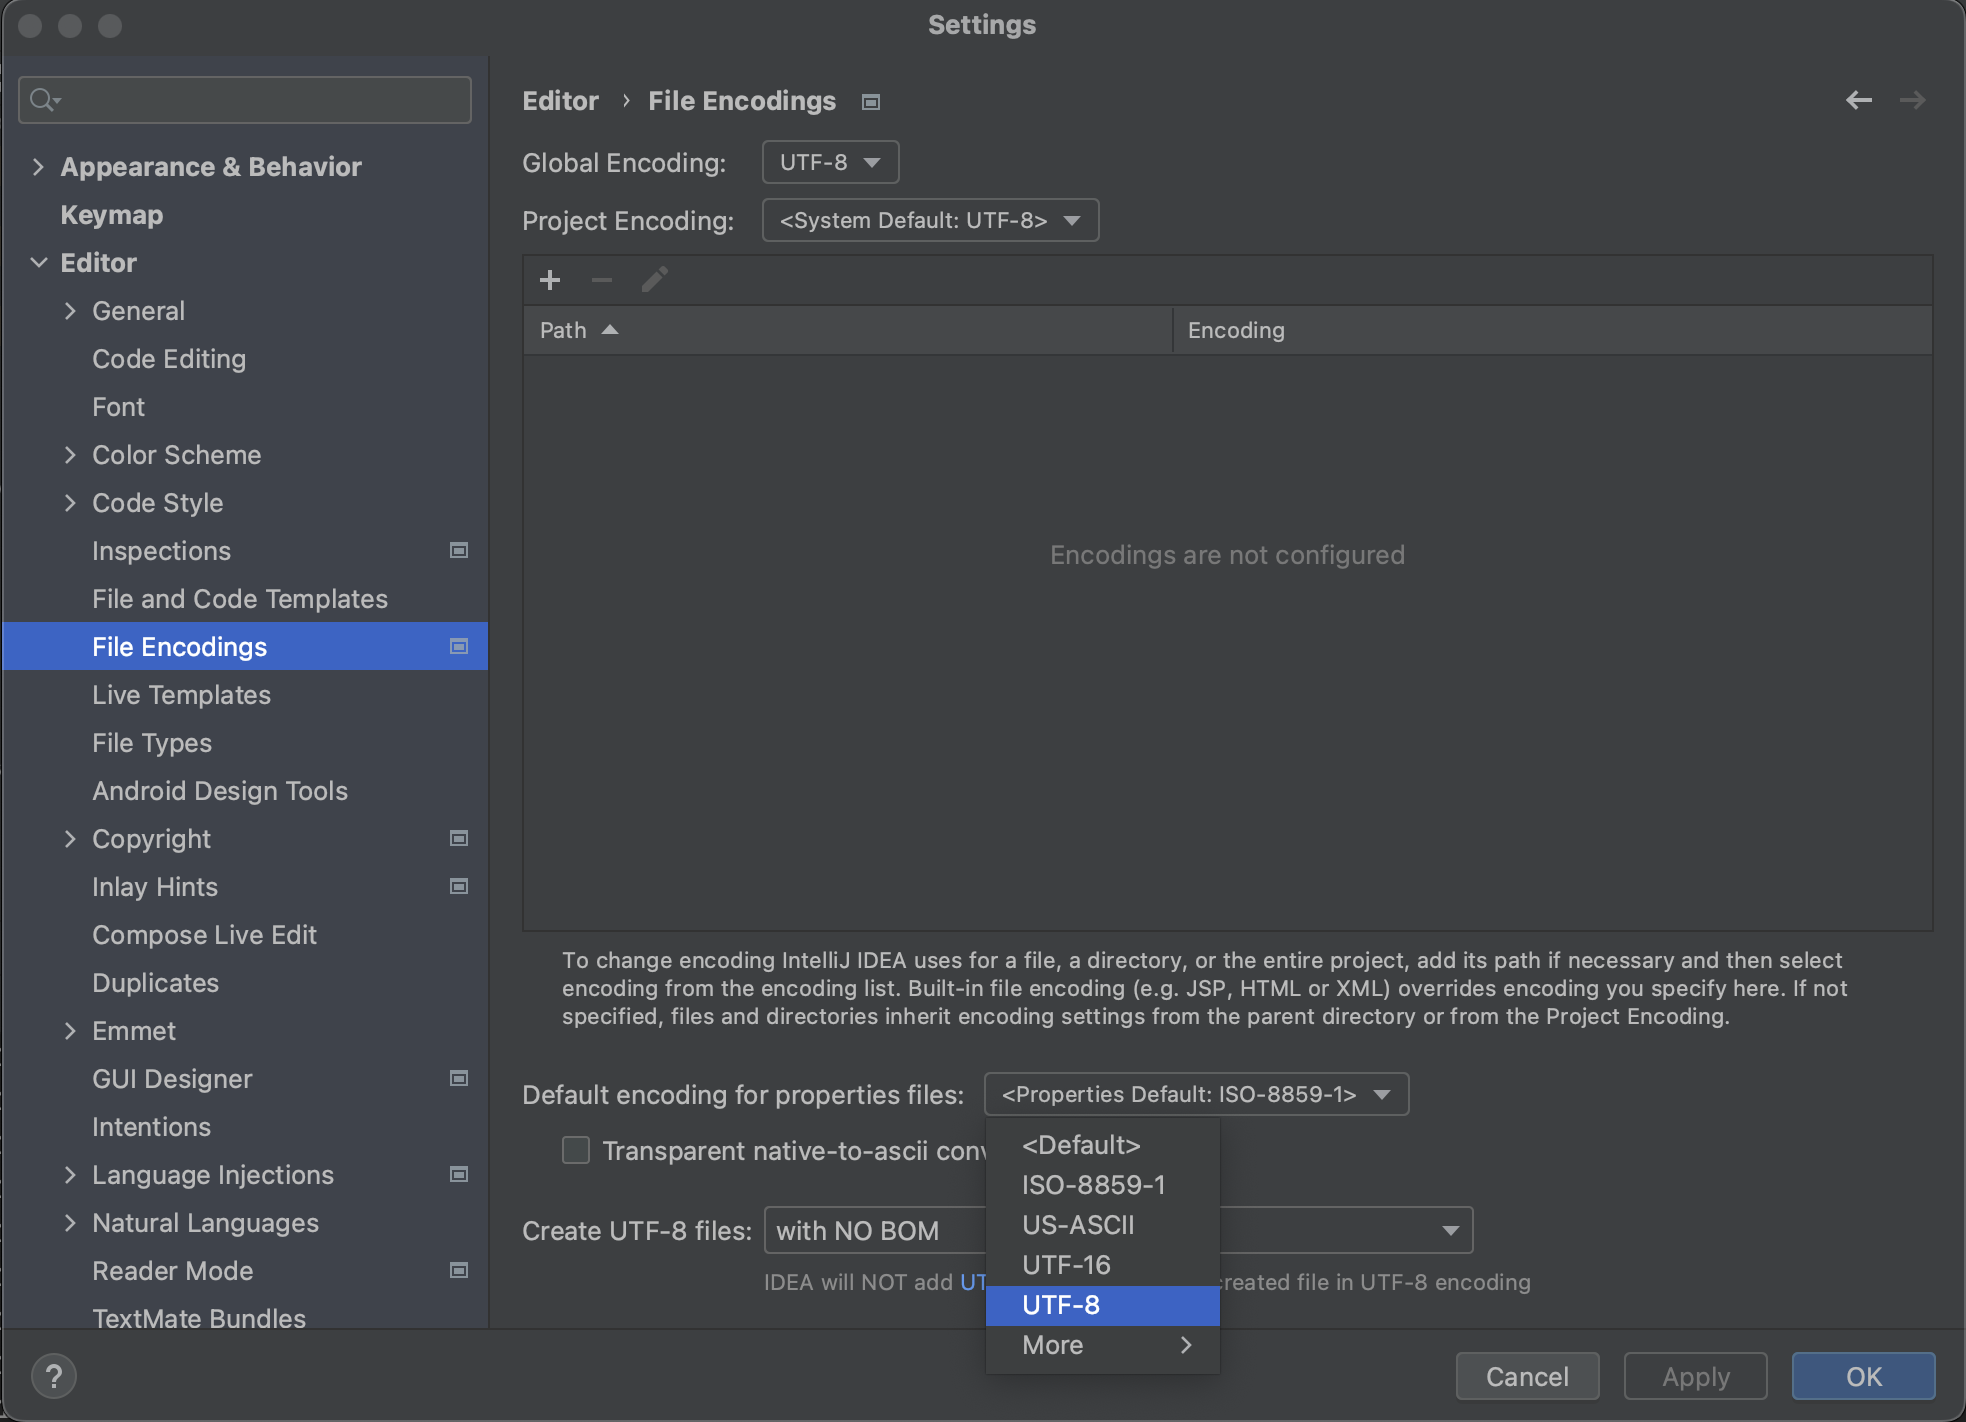Select UTF-8 in the encoding popup
1966x1422 pixels.
[1061, 1305]
